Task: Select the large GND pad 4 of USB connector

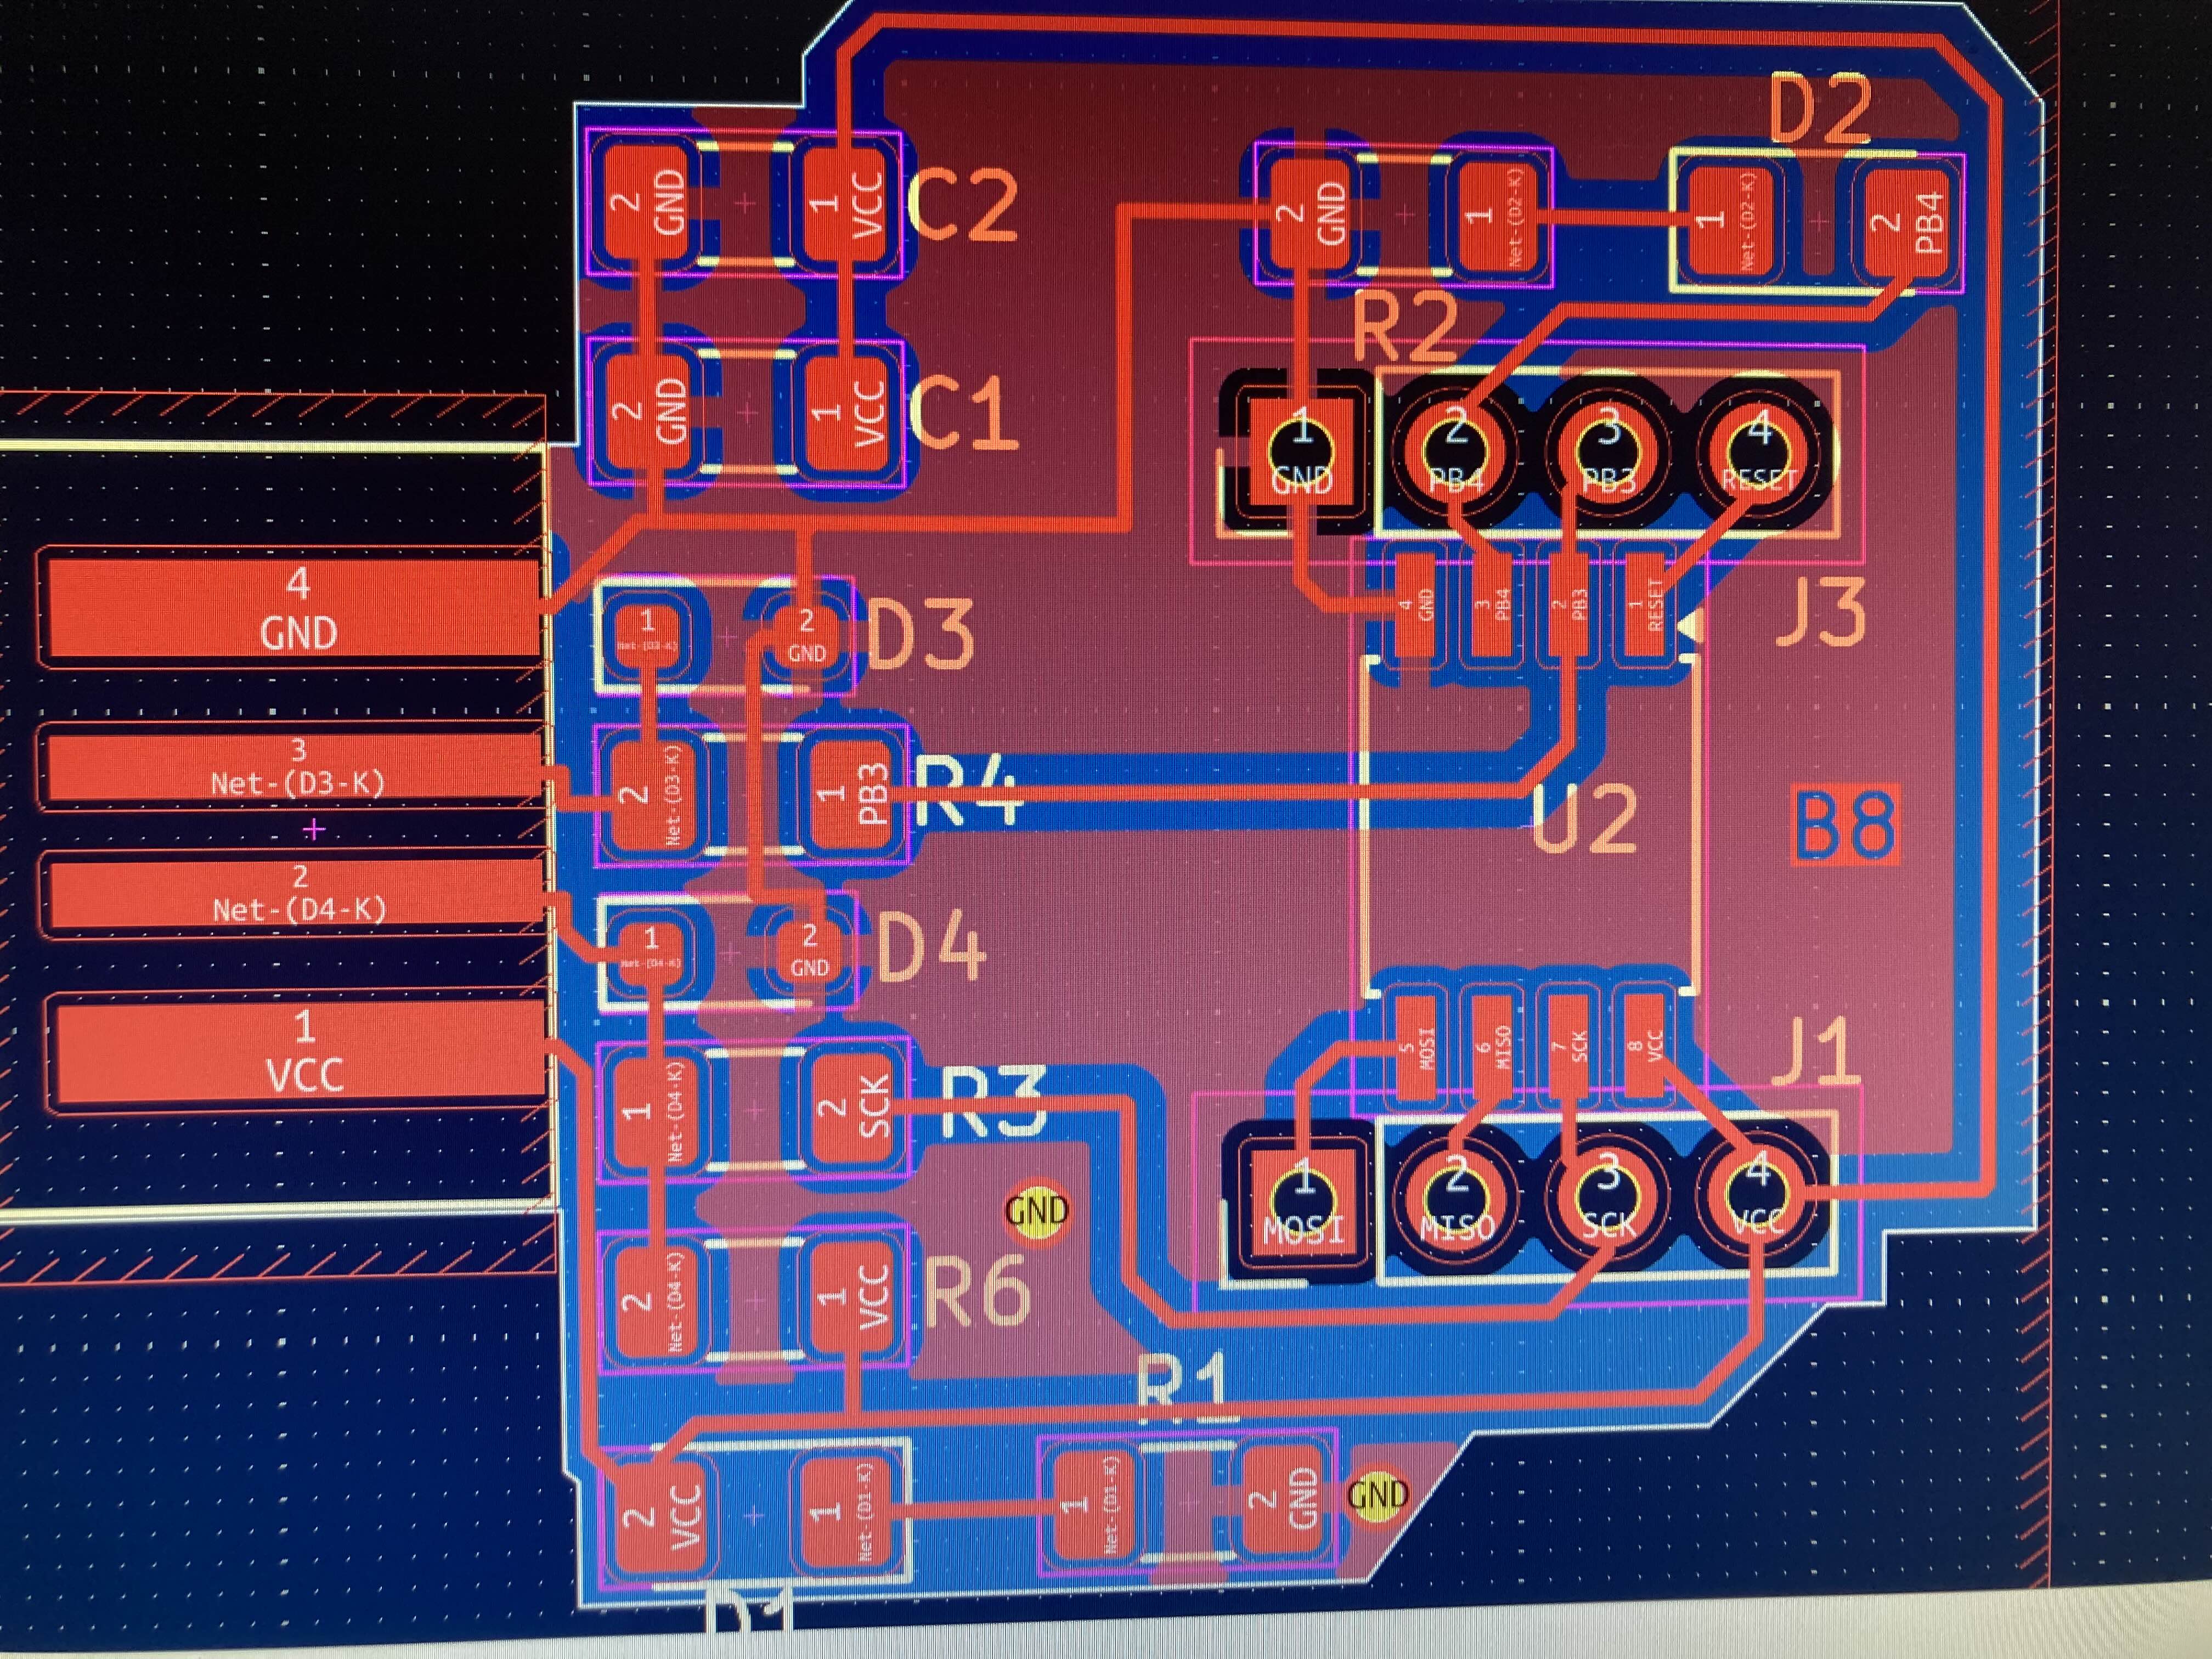Action: (295, 608)
